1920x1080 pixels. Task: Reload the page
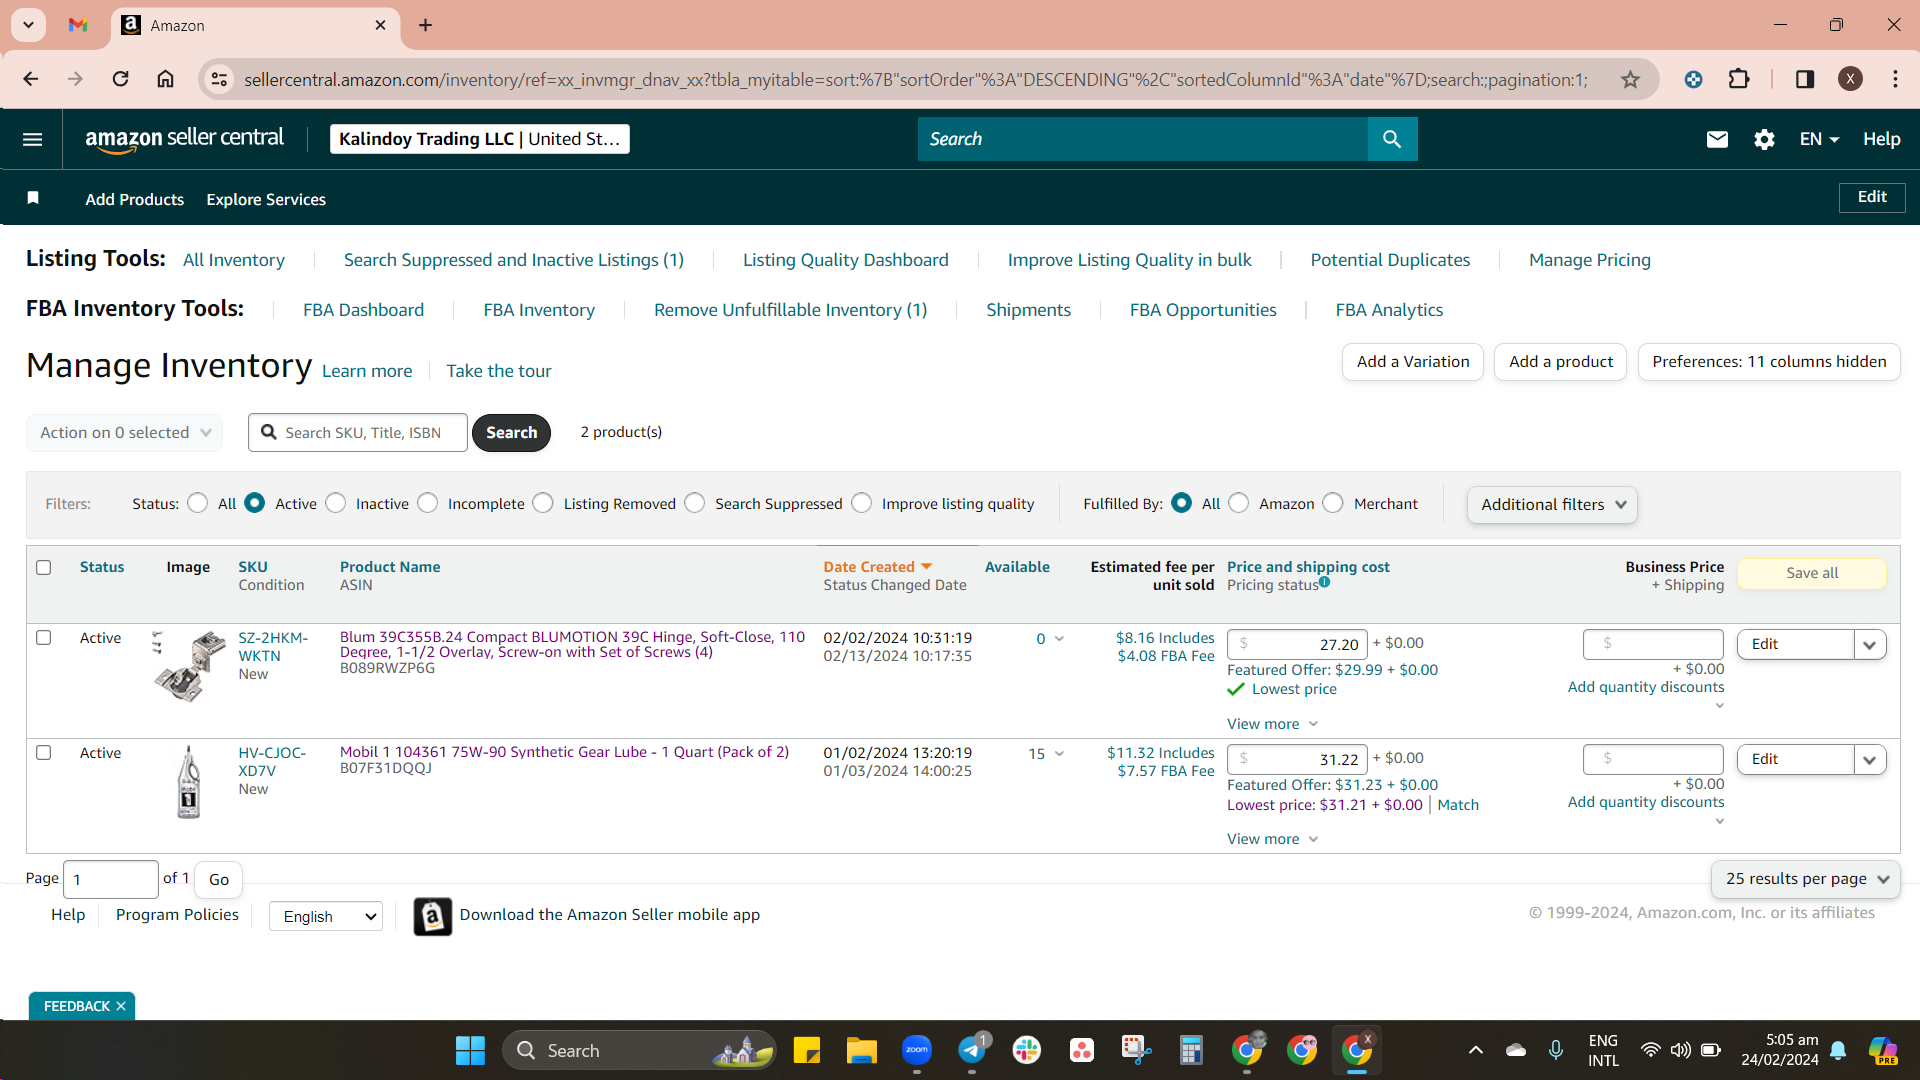click(120, 79)
